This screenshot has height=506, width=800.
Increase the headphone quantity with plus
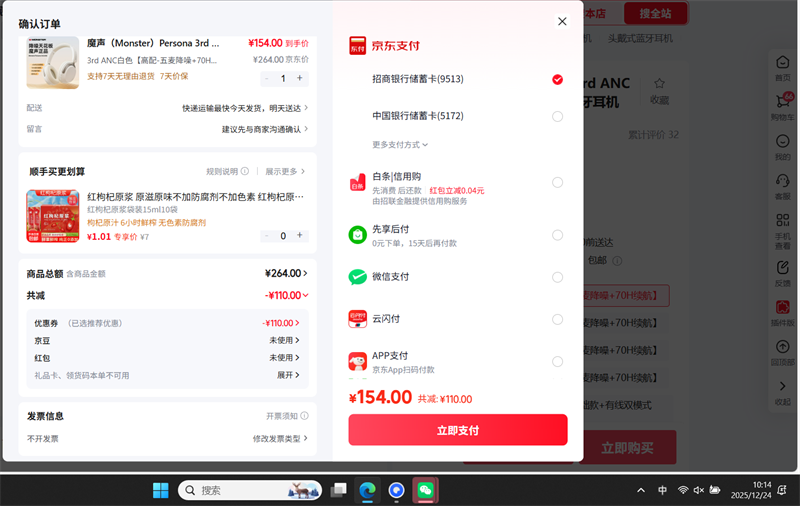299,78
